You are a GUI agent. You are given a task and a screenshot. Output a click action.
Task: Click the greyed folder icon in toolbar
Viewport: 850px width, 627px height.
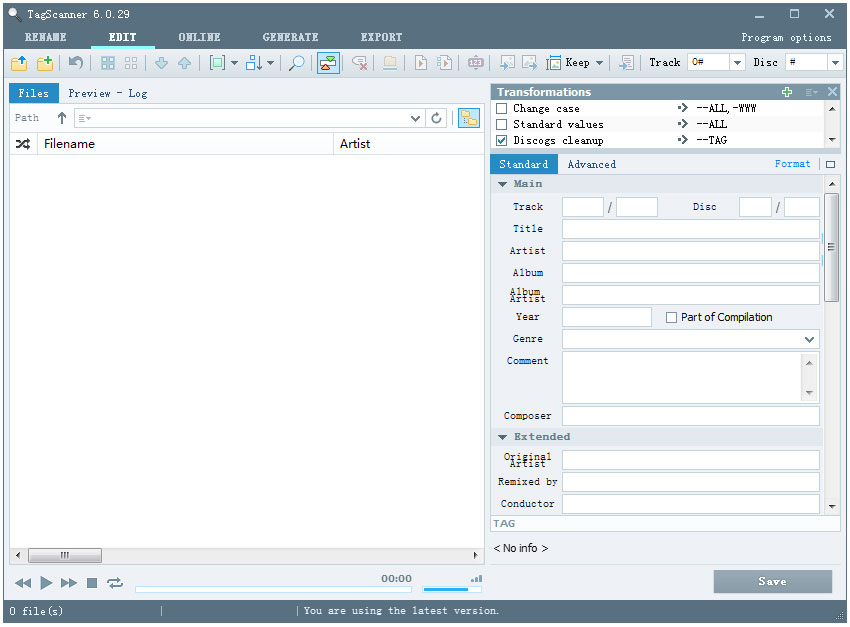coord(389,63)
